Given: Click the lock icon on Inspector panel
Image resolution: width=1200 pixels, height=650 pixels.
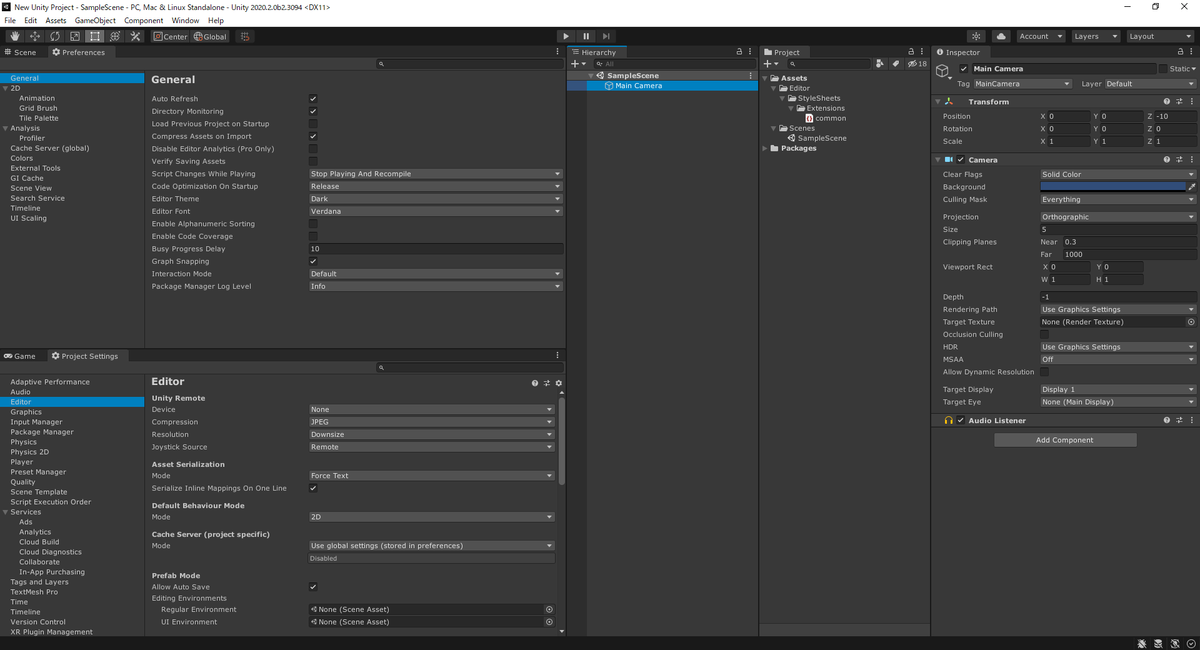Looking at the screenshot, I should point(1180,52).
